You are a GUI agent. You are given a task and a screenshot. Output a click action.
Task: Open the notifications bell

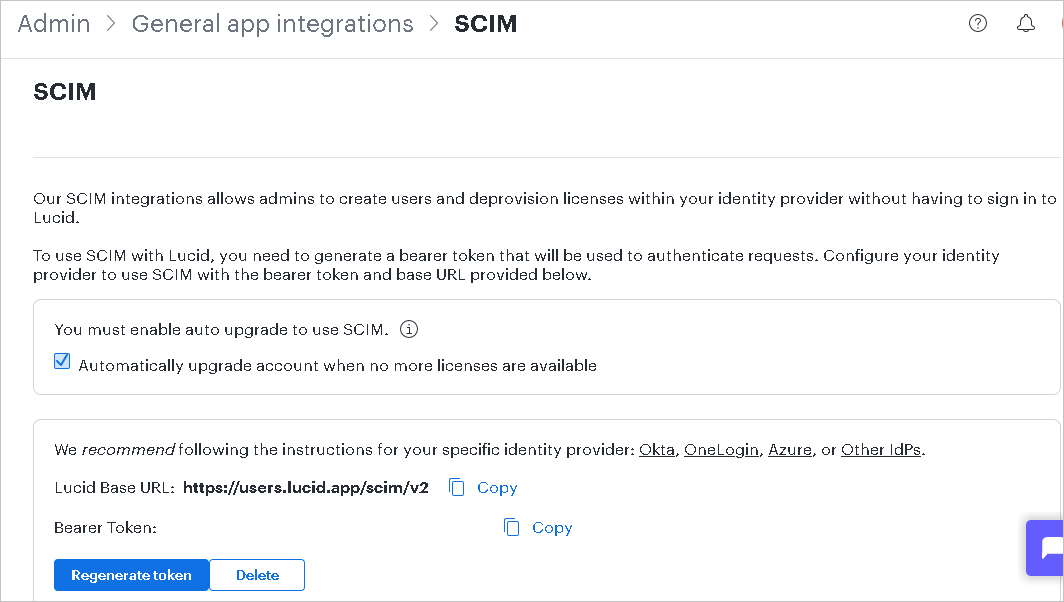click(x=1026, y=24)
